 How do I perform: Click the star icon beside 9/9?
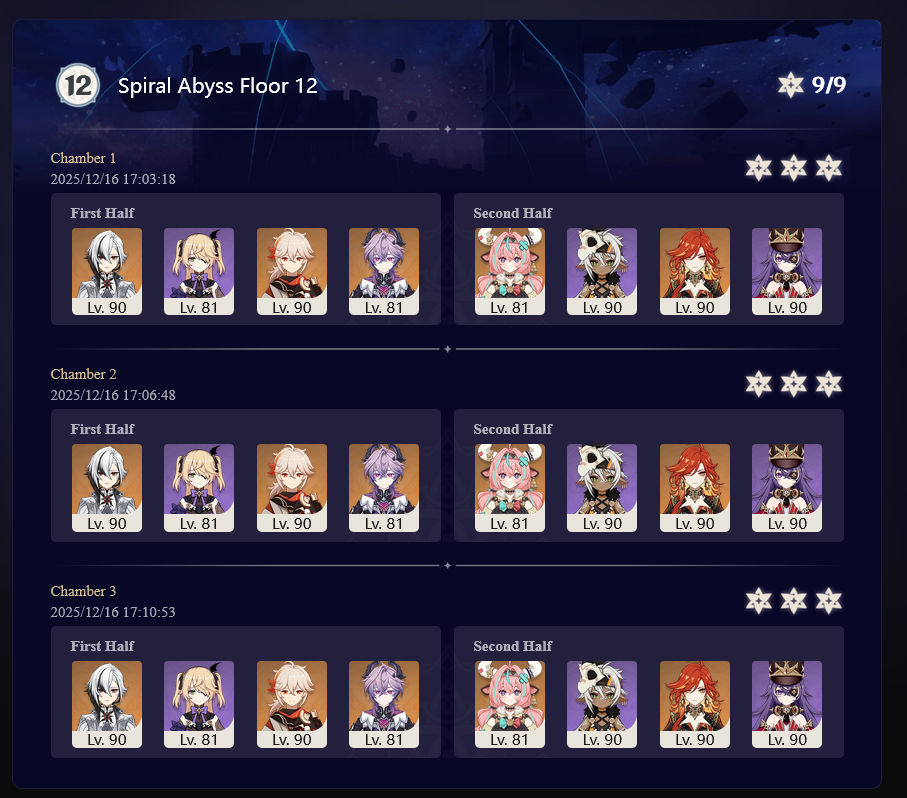click(x=790, y=85)
